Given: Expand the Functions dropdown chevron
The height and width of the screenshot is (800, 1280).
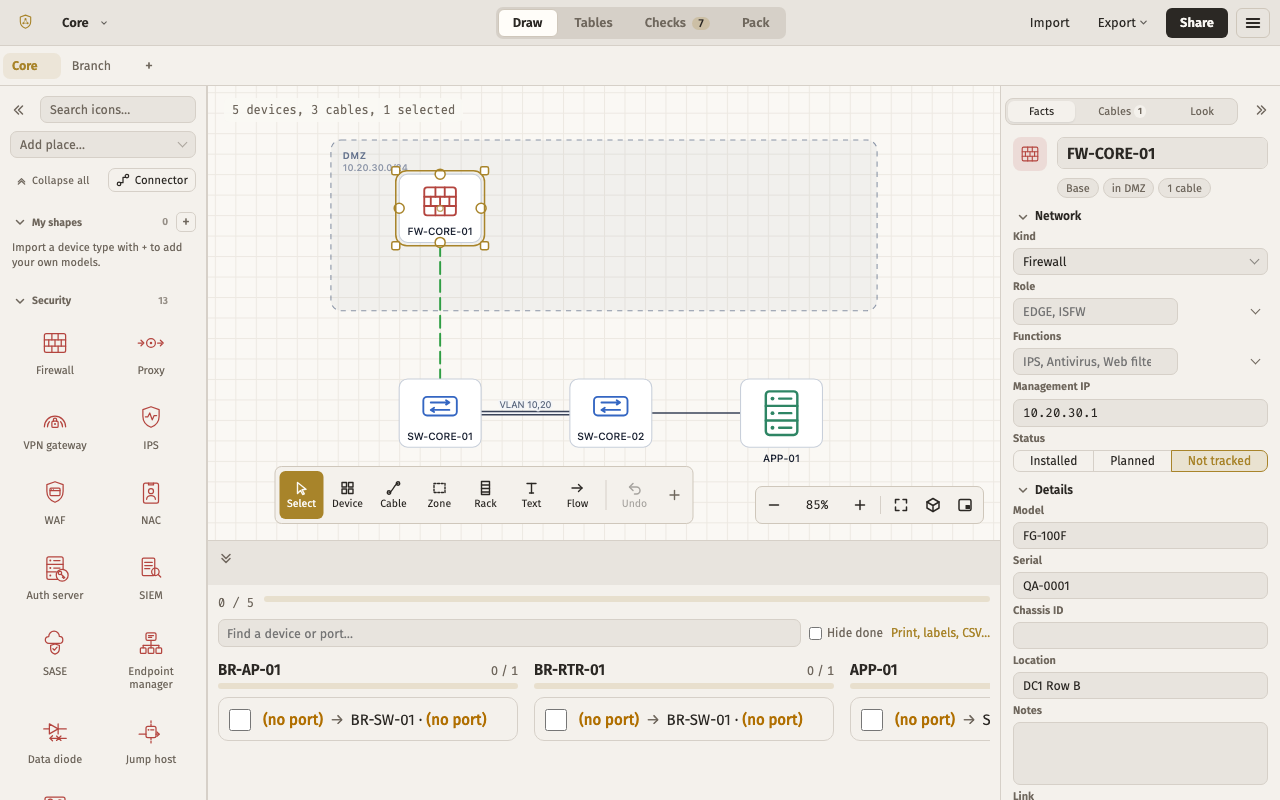Looking at the screenshot, I should coord(1255,362).
